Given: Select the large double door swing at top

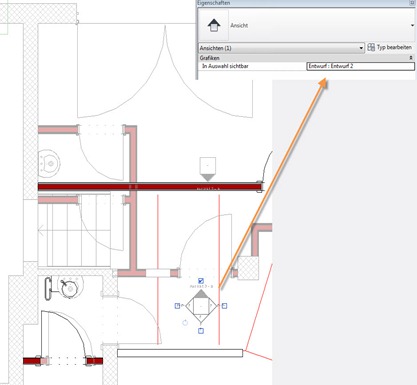Looking at the screenshot, I should [165, 72].
